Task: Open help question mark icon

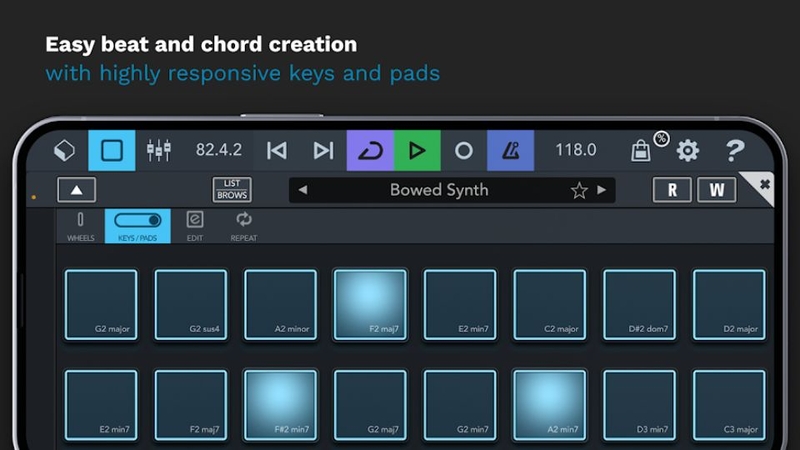Action: coord(735,151)
